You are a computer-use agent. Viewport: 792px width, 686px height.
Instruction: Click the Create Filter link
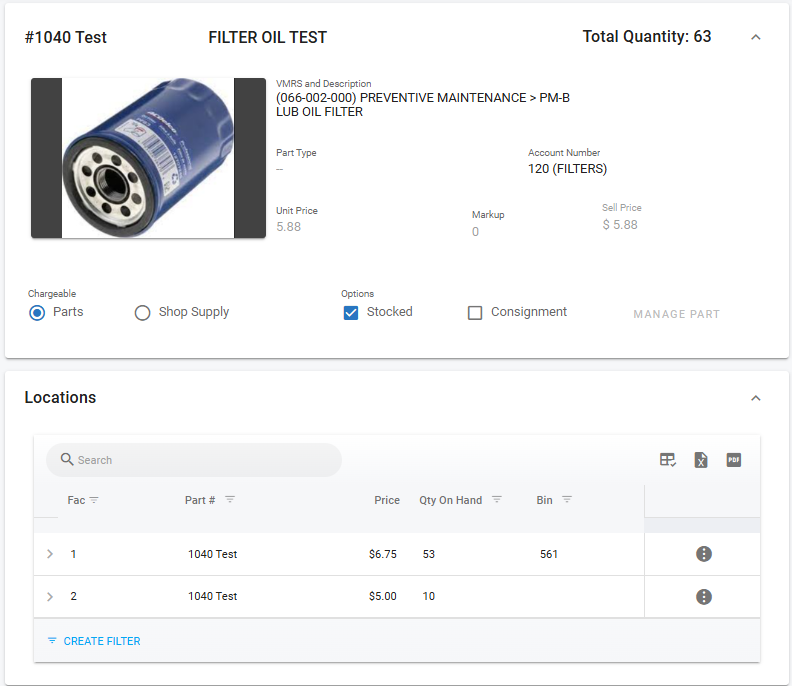[94, 641]
